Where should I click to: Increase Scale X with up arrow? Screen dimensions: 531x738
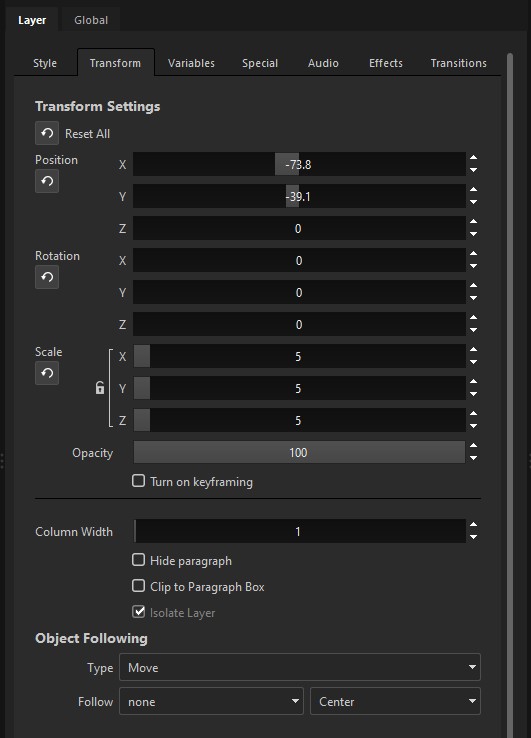pyautogui.click(x=474, y=350)
